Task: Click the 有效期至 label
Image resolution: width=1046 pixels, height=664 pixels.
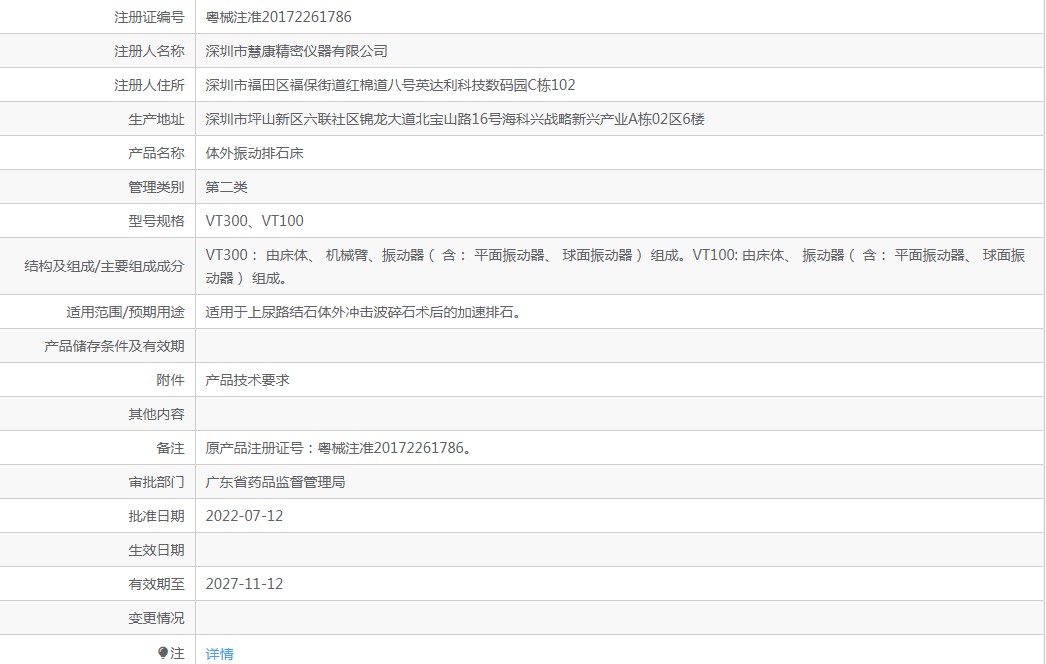Action: (x=156, y=584)
